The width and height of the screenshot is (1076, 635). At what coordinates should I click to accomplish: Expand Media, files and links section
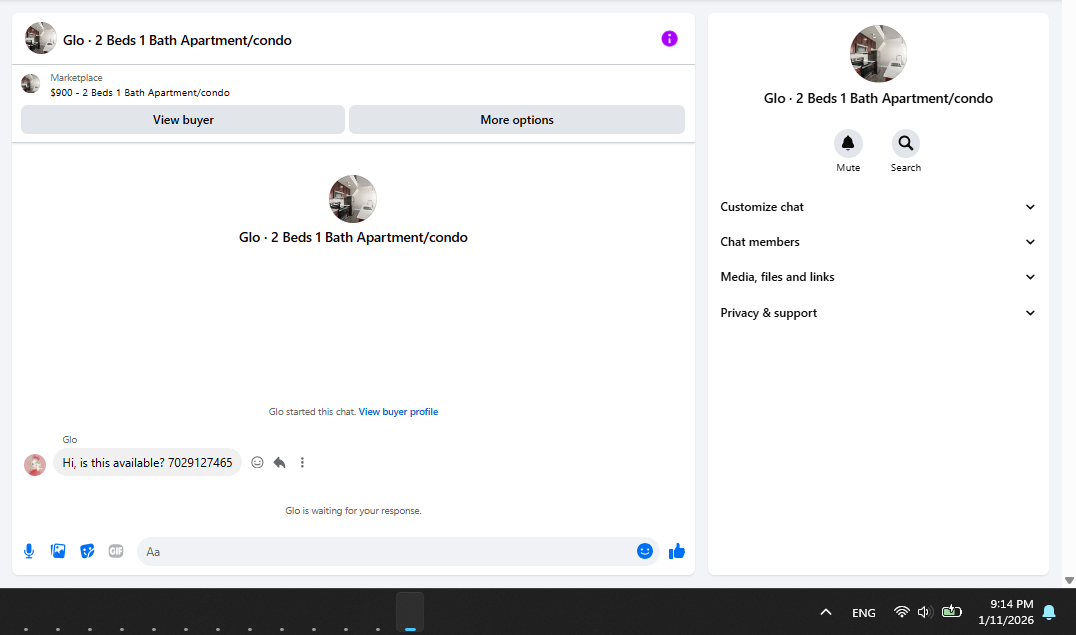[x=878, y=277]
